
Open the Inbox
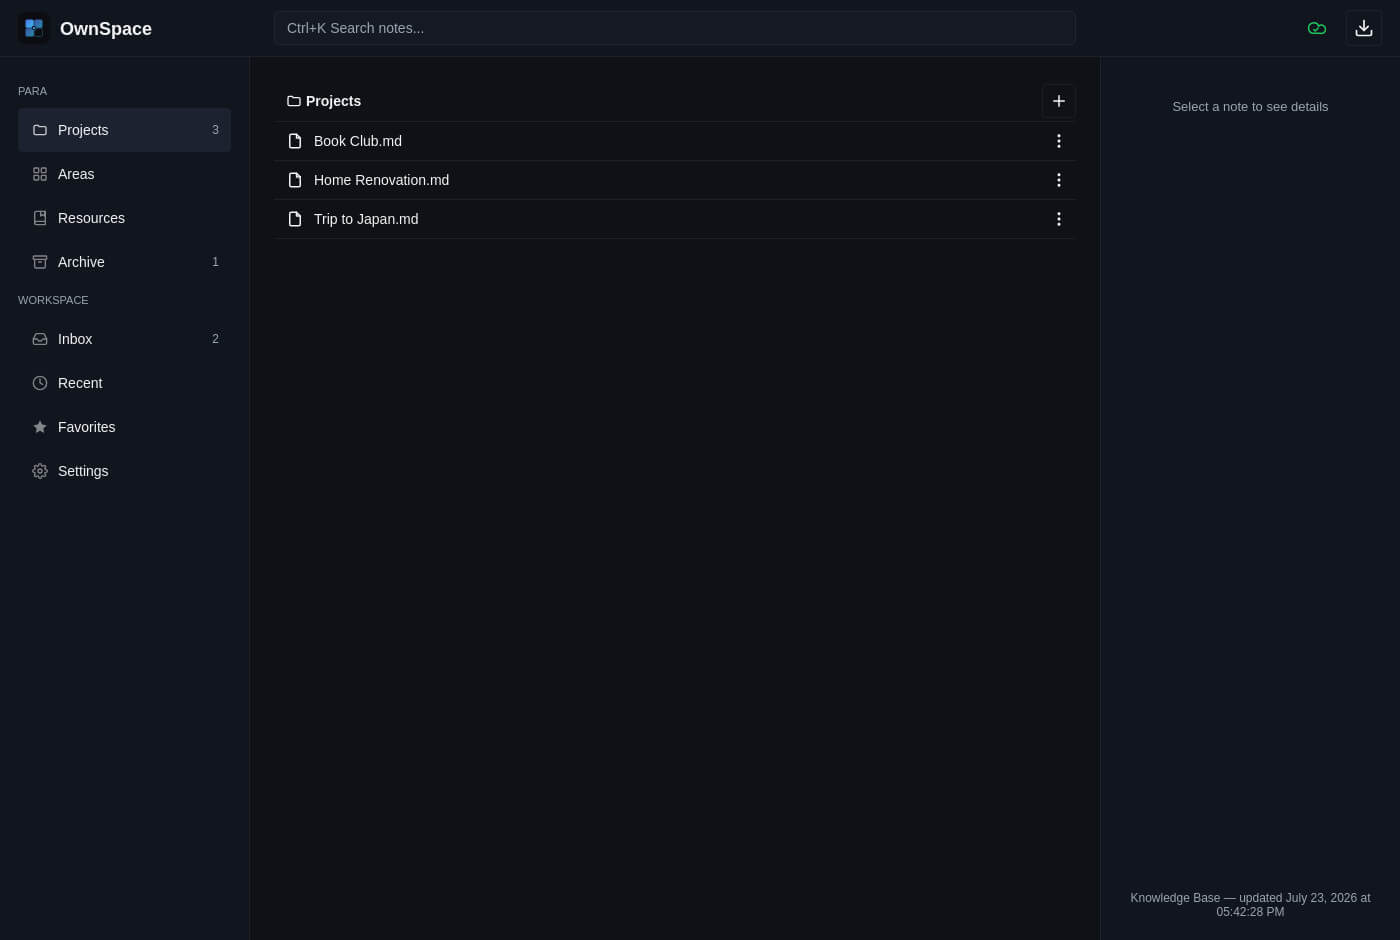124,339
